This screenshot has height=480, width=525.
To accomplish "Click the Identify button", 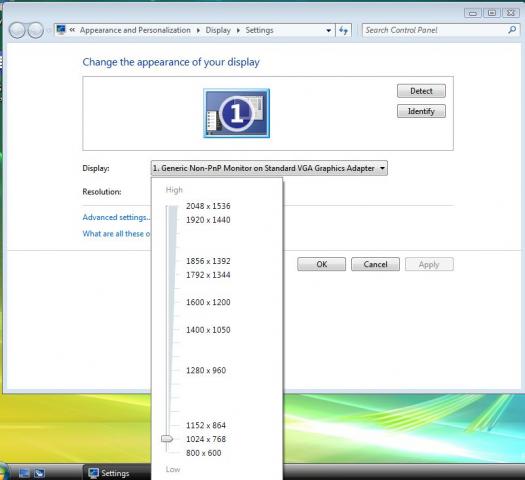I will click(x=421, y=111).
